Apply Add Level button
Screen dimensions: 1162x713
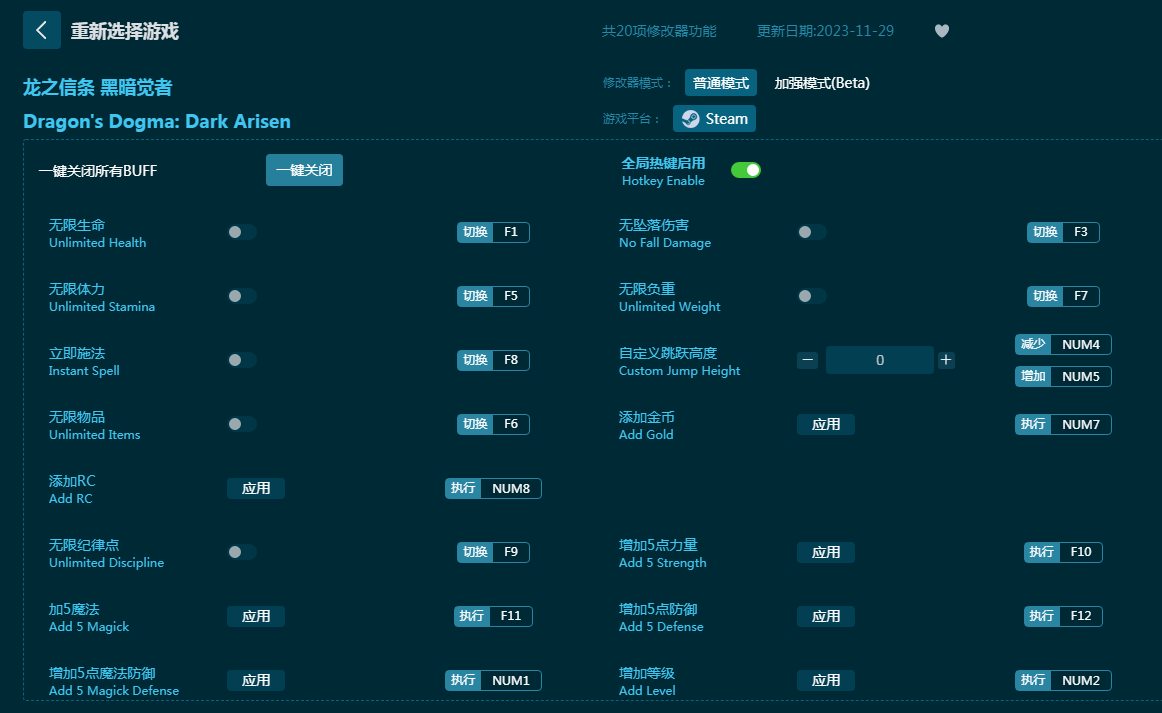tap(826, 680)
